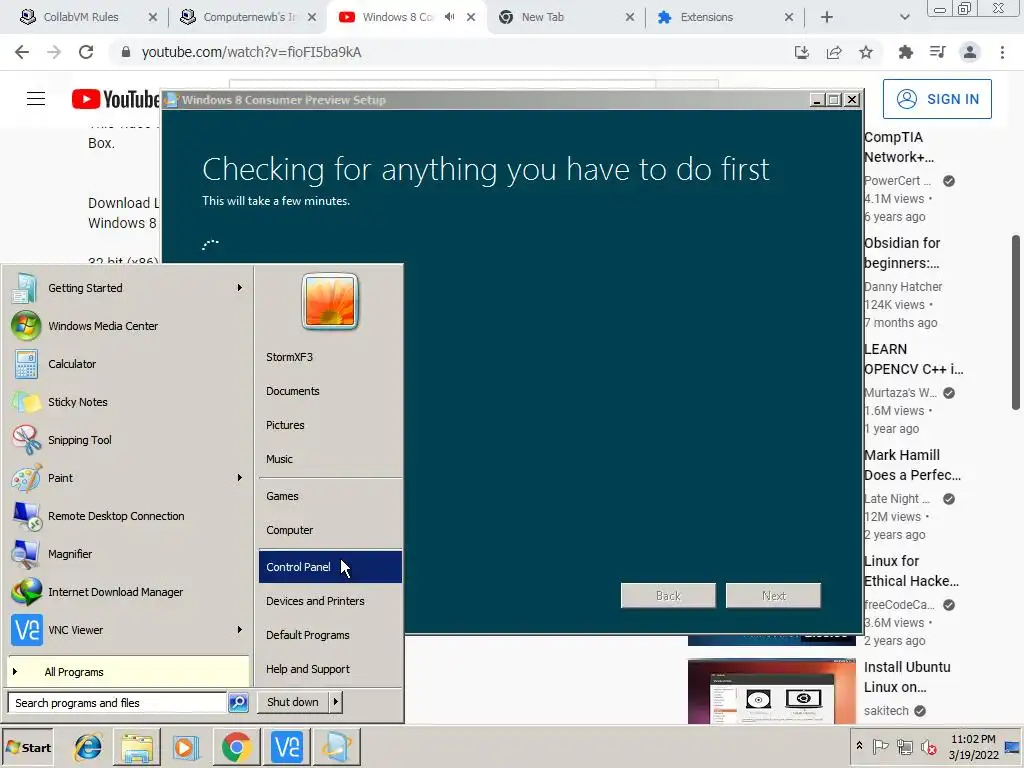1024x768 pixels.
Task: Reload the YouTube page
Action: (x=86, y=52)
